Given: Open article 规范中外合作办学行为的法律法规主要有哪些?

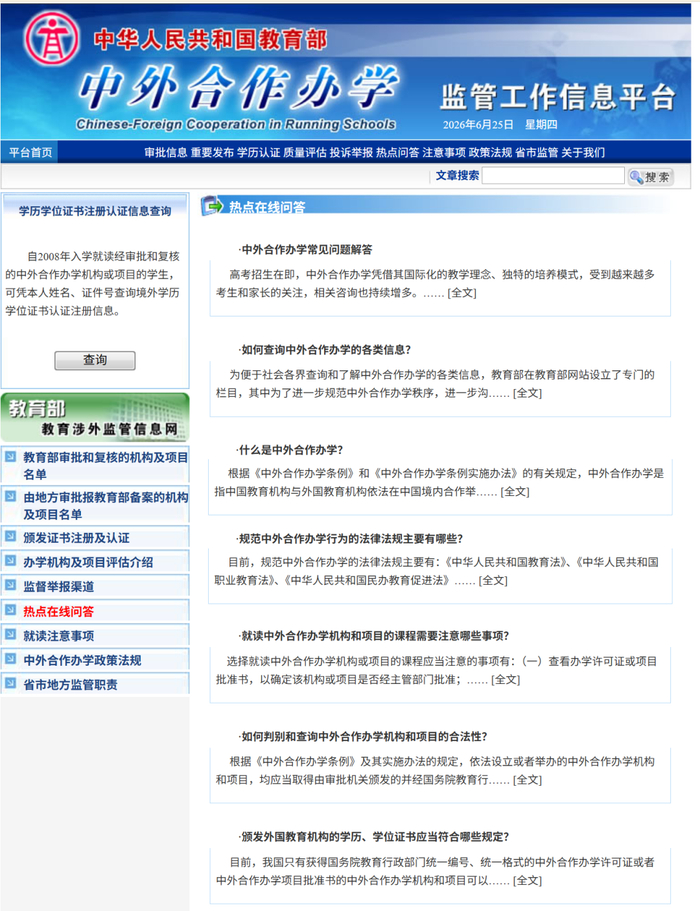Looking at the screenshot, I should [x=351, y=539].
